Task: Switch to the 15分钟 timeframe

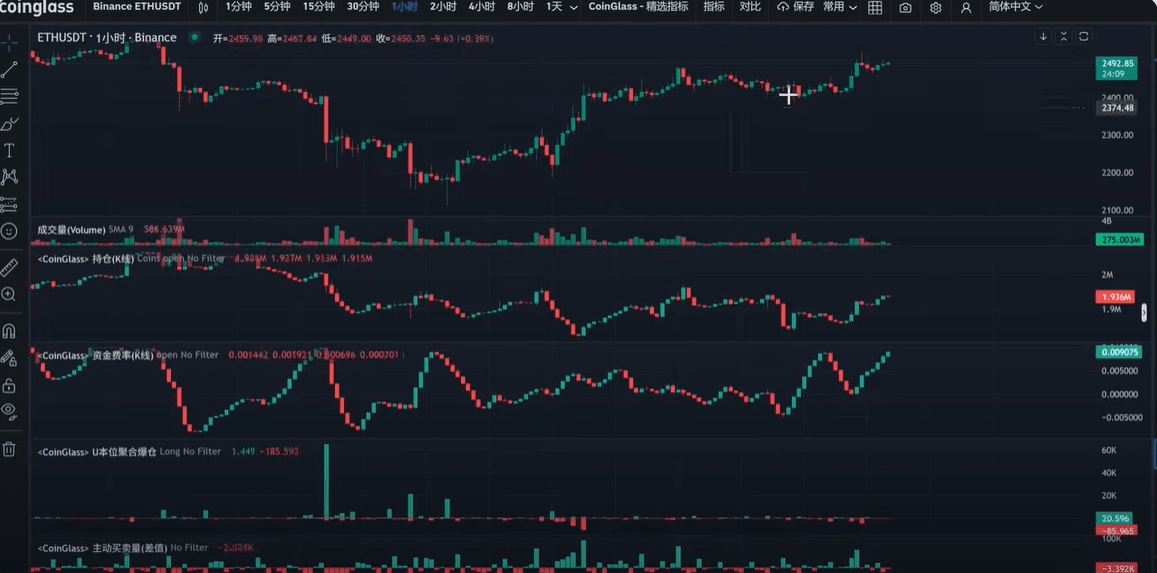Action: click(318, 7)
